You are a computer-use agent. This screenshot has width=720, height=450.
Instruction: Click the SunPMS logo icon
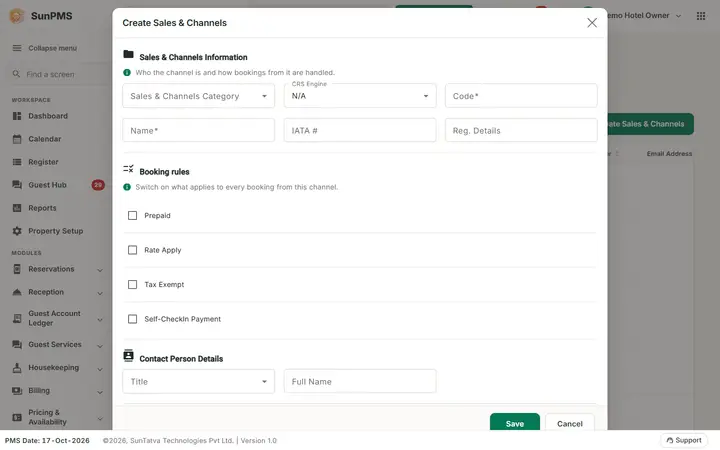coord(17,16)
